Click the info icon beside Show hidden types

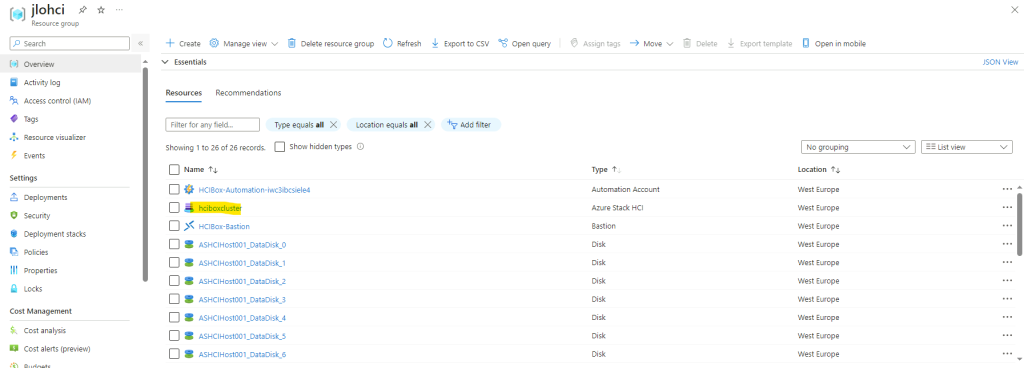(360, 147)
